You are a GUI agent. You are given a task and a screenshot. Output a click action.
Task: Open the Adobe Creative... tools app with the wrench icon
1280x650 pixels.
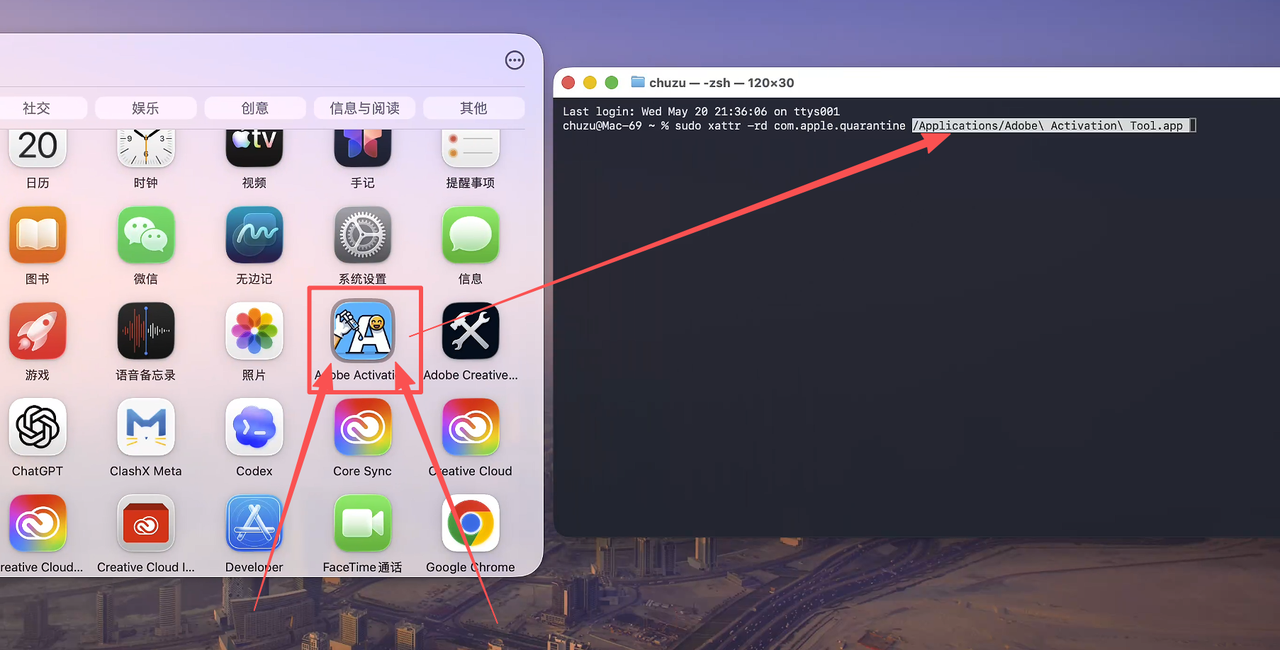point(470,331)
